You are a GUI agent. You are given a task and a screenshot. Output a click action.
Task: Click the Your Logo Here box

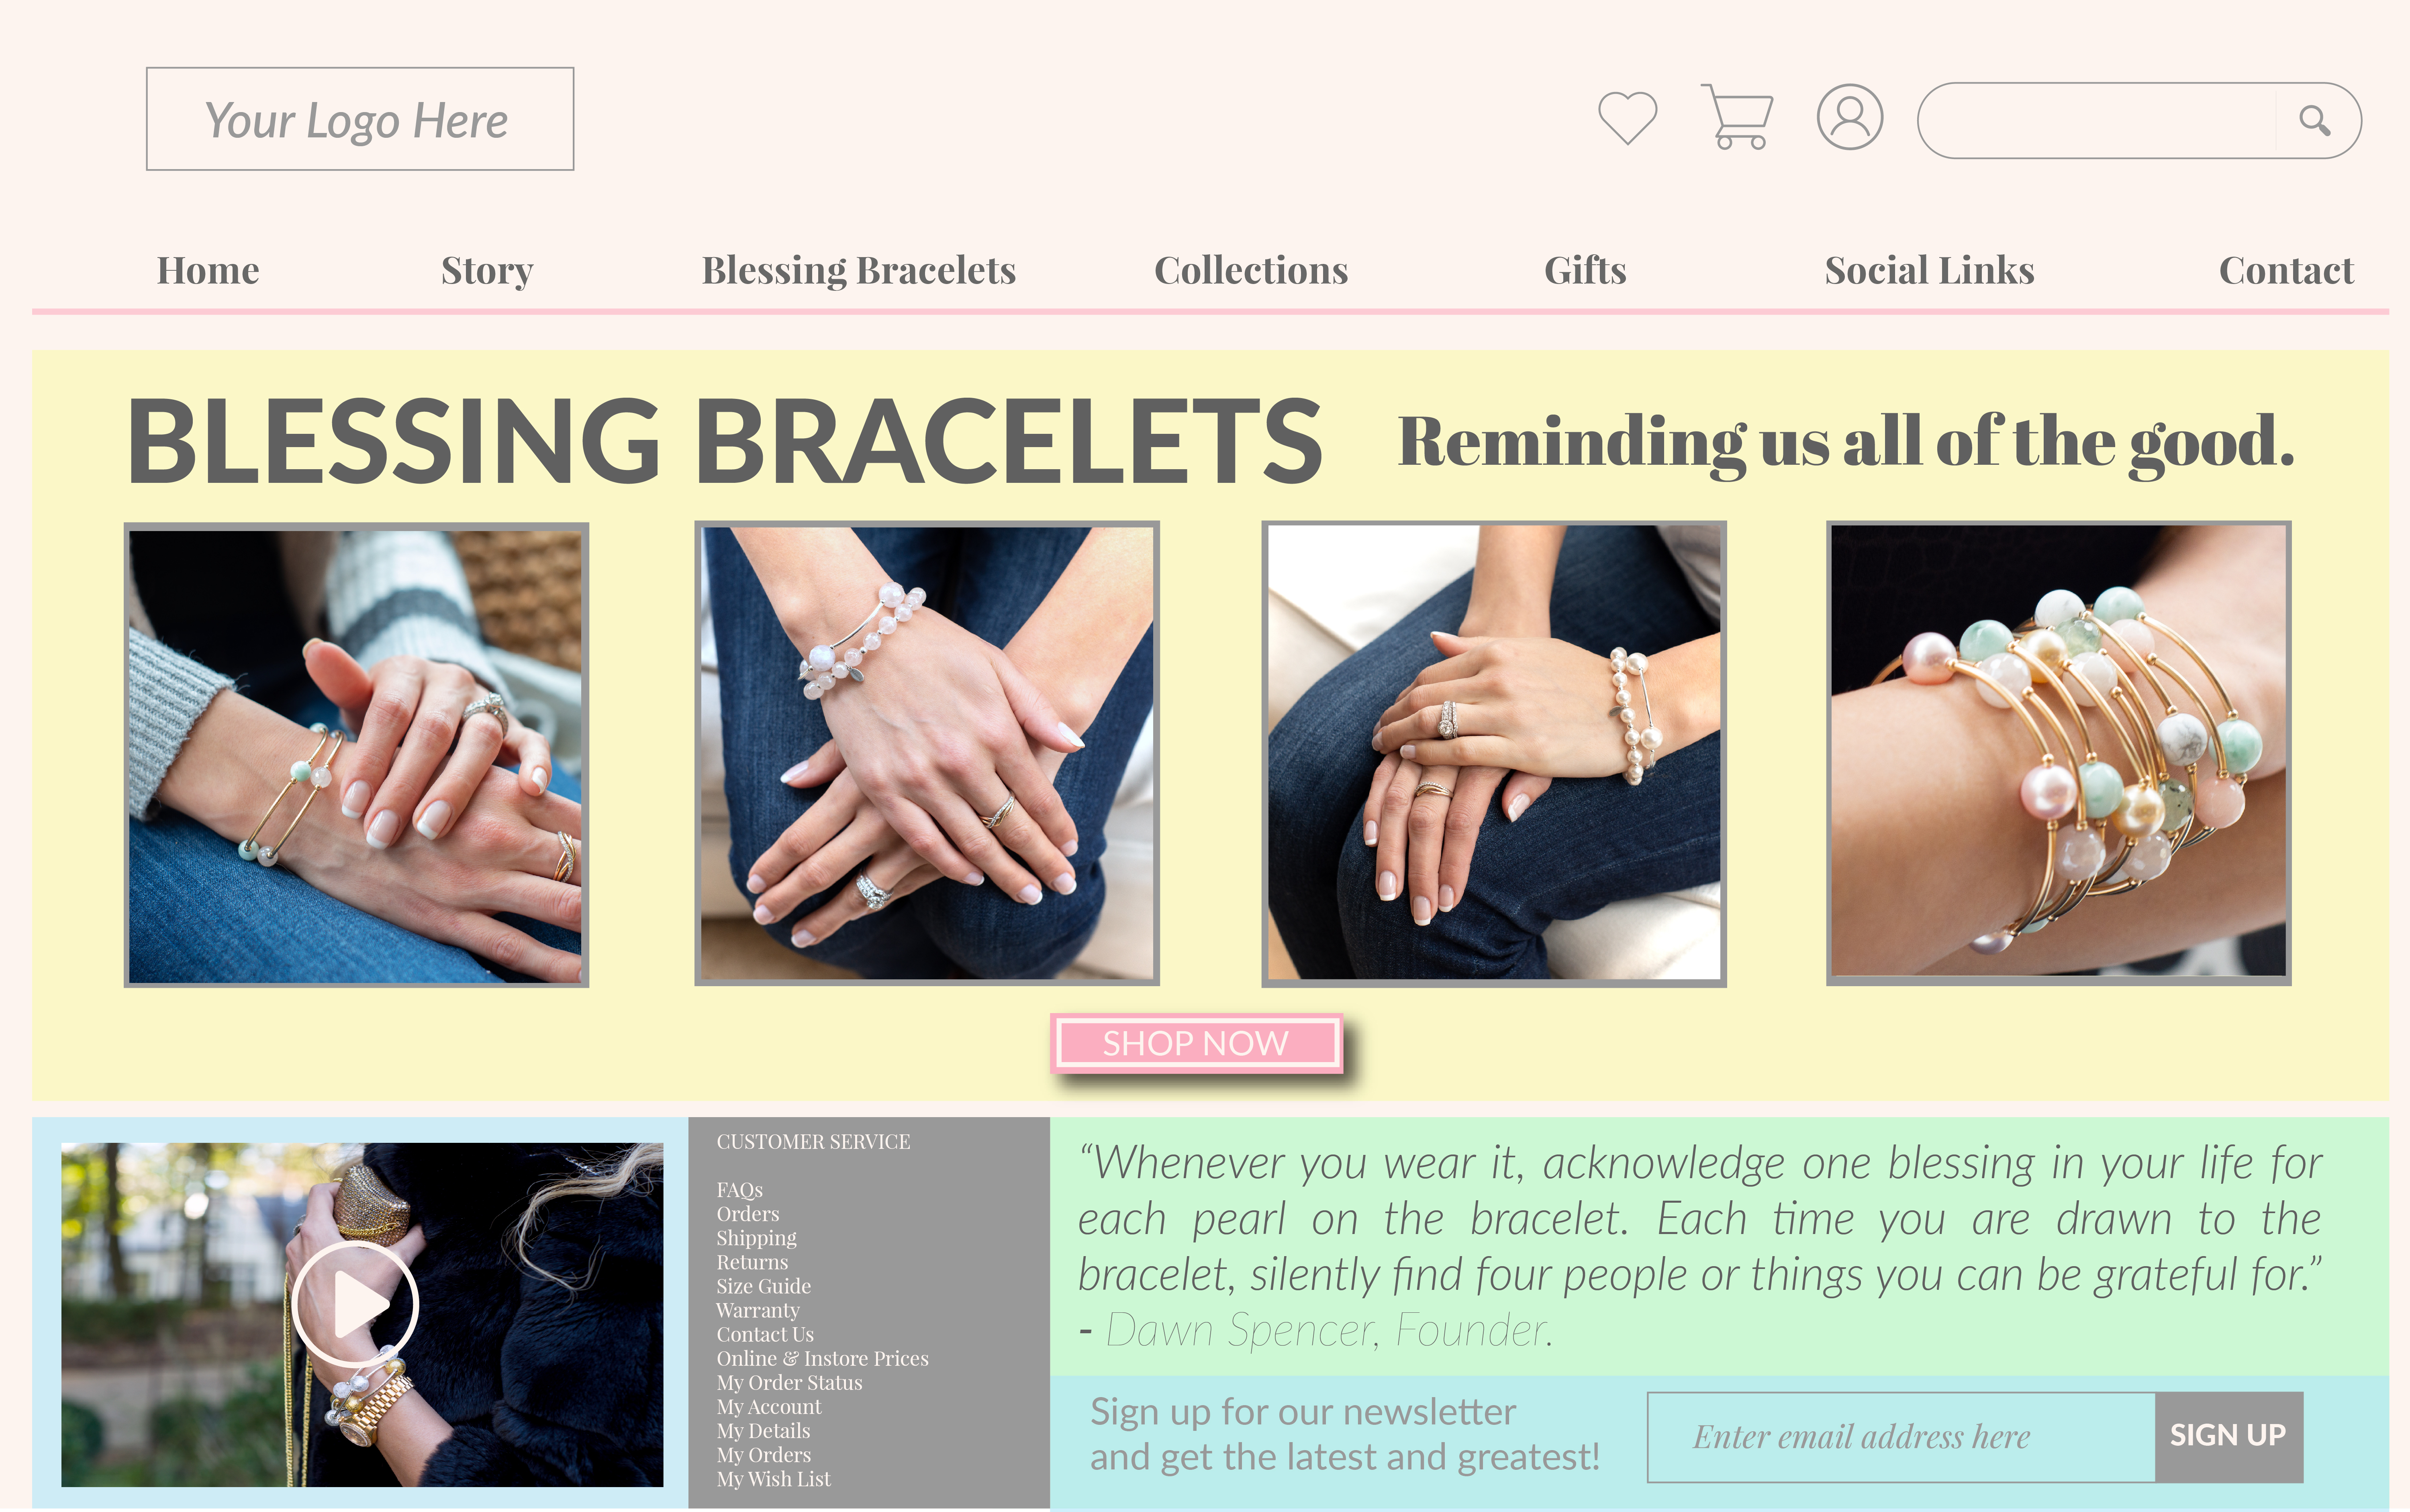360,119
